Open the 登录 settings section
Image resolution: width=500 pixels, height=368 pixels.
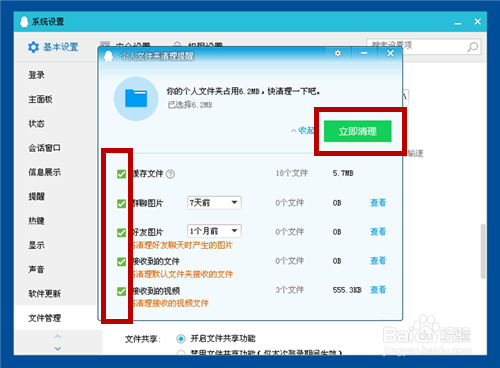[x=36, y=75]
